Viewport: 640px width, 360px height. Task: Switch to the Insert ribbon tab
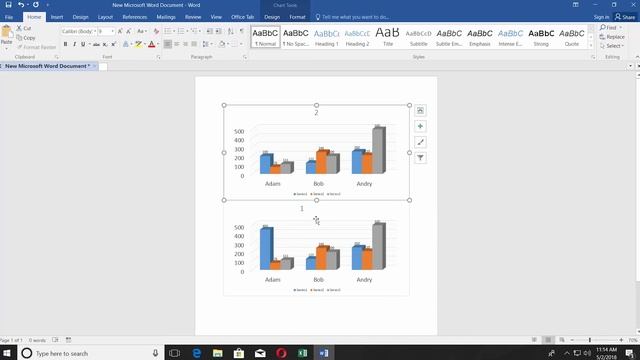[57, 17]
